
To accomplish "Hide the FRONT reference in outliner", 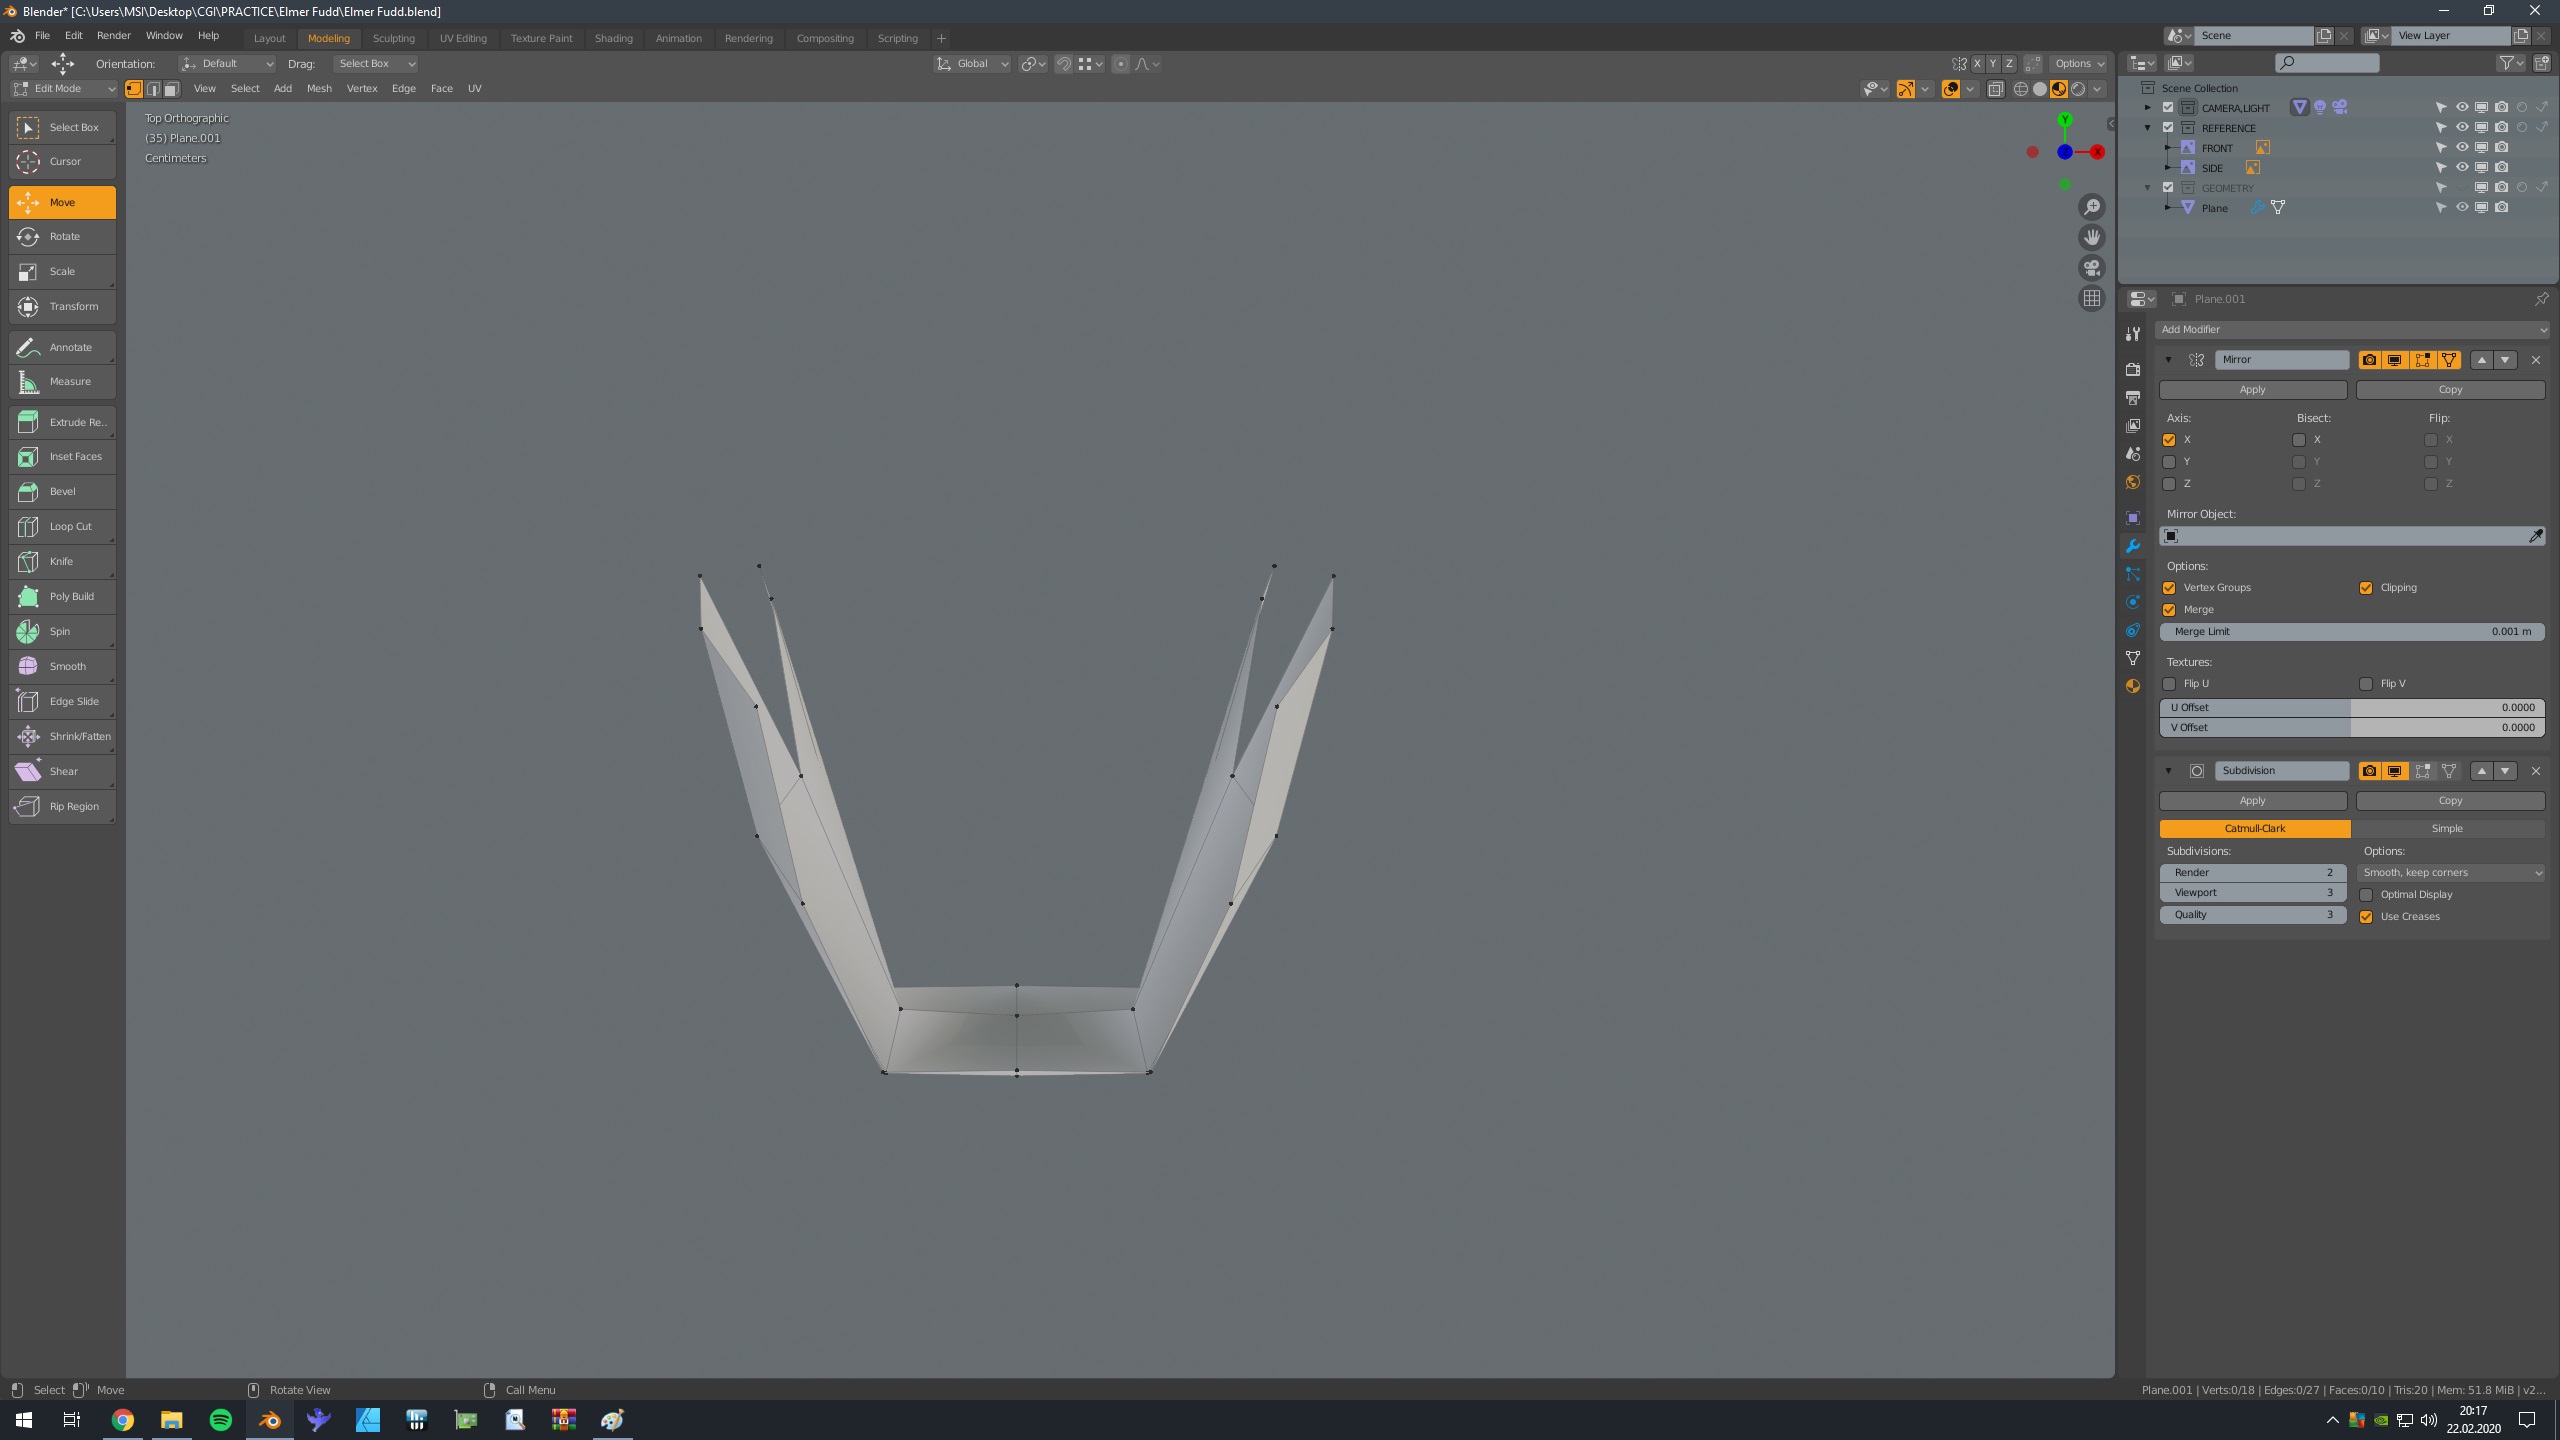I will [2461, 148].
